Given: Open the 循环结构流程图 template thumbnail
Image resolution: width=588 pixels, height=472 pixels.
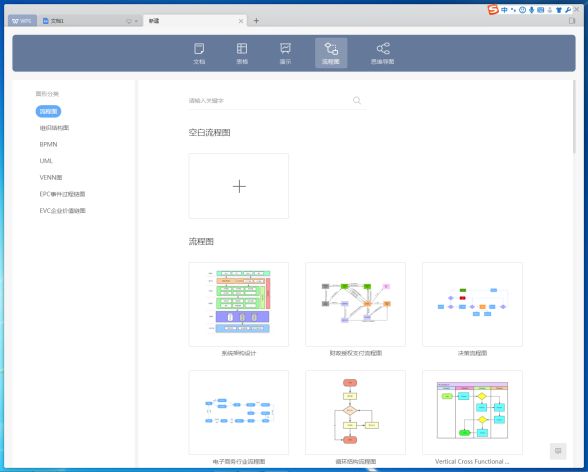Looking at the screenshot, I should pos(356,412).
